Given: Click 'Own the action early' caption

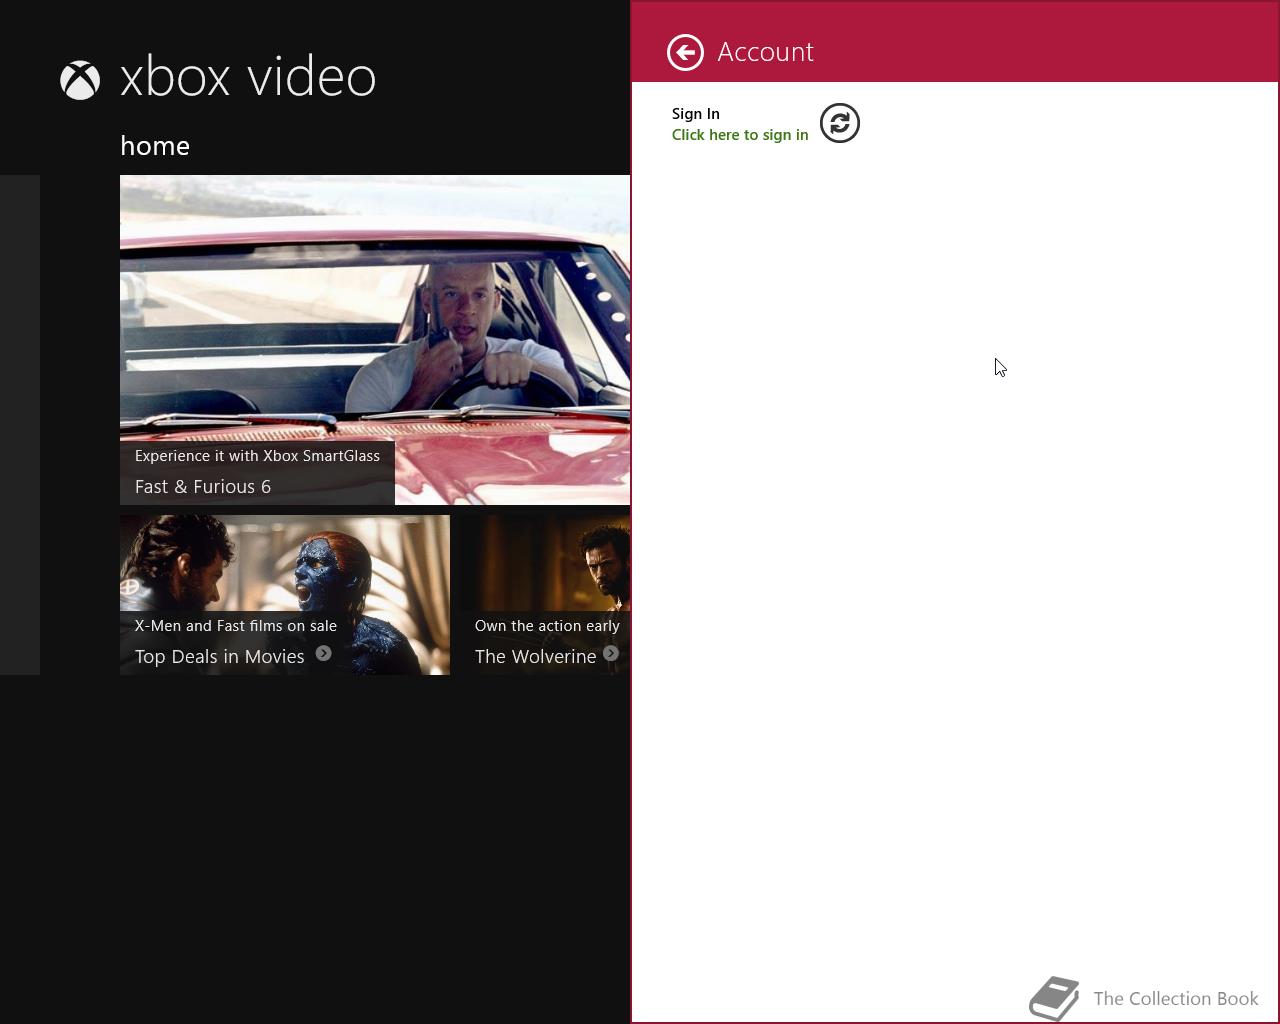Looking at the screenshot, I should 547,626.
